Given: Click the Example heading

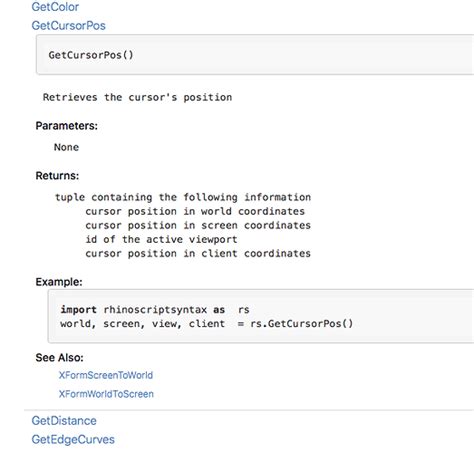Looking at the screenshot, I should [59, 282].
